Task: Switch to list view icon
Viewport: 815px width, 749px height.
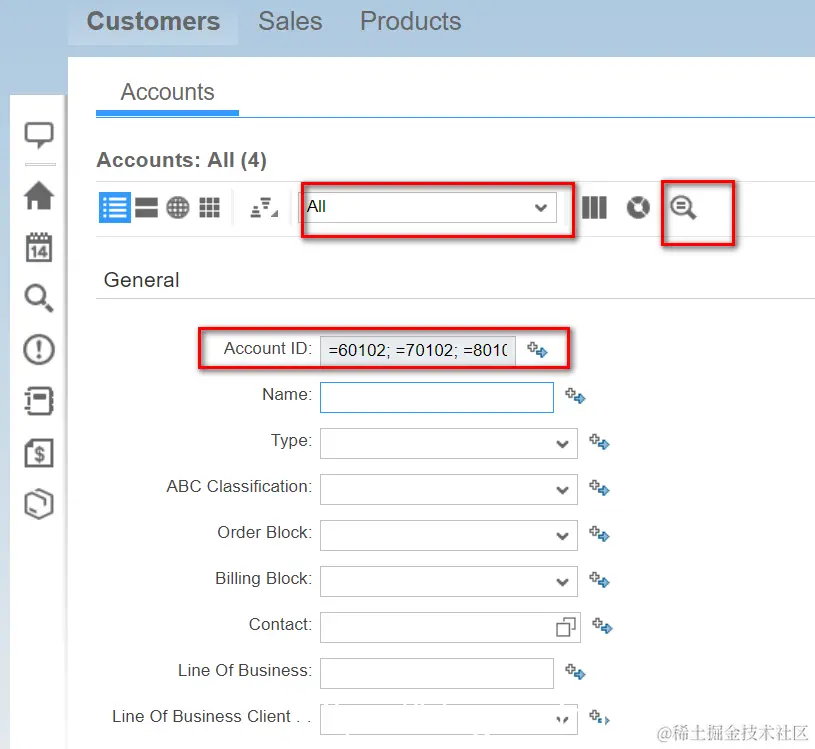Action: click(115, 207)
